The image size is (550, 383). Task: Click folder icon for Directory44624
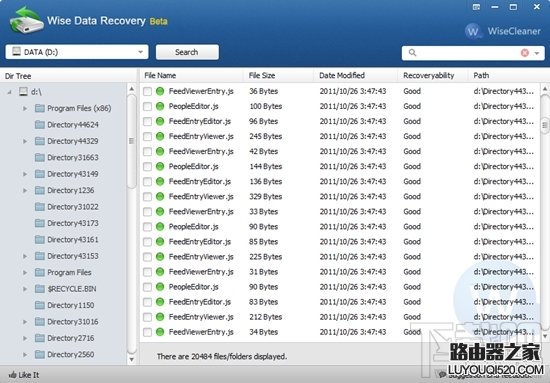click(40, 125)
